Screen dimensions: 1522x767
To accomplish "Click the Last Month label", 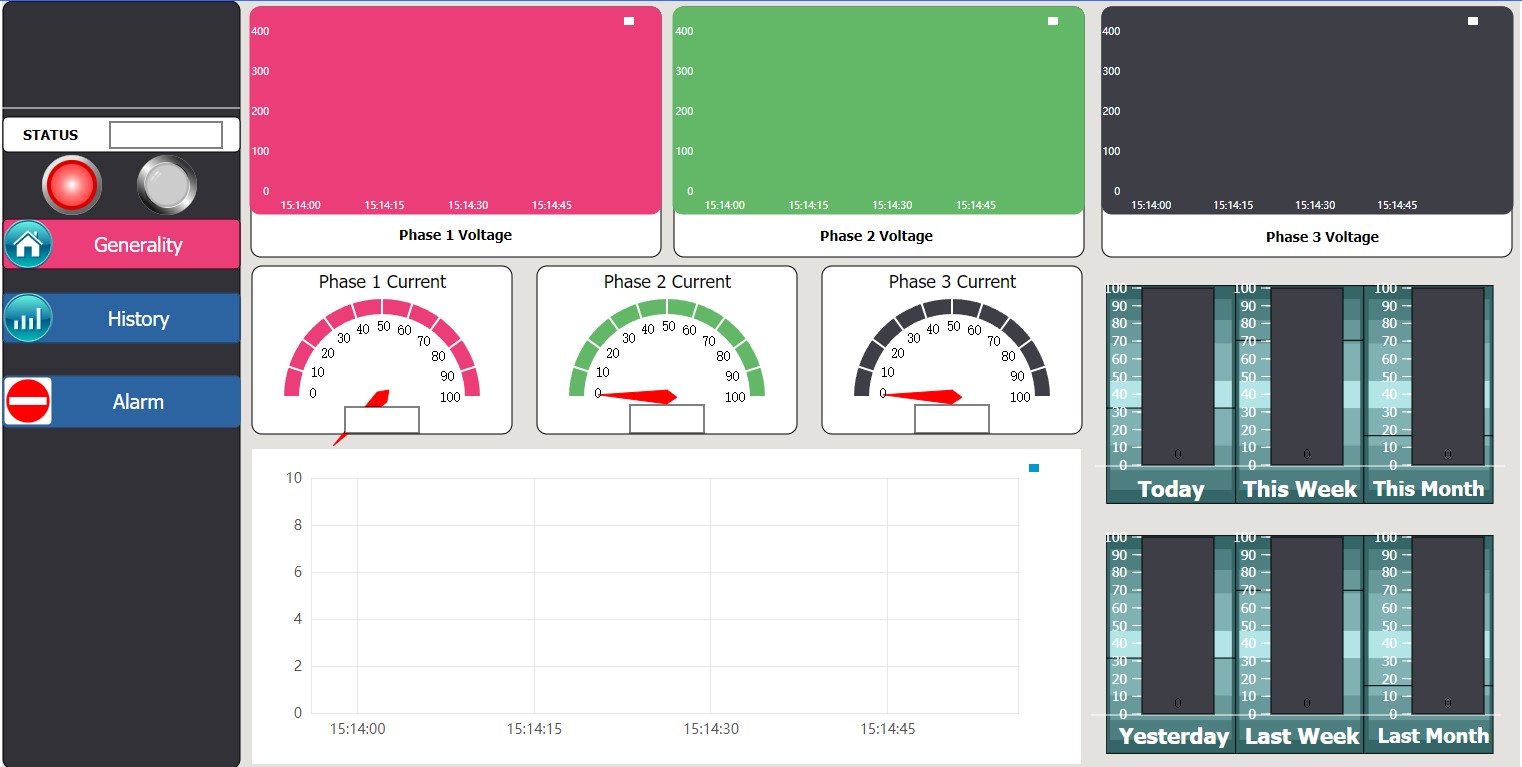I will (x=1433, y=737).
